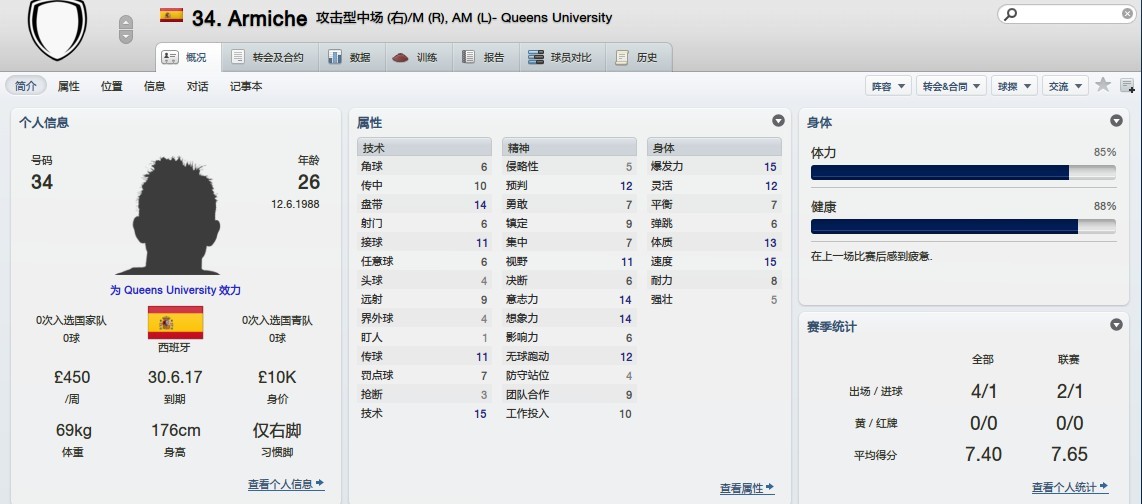Open the 转会及合约 tab
Image resolution: width=1142 pixels, height=504 pixels.
pyautogui.click(x=267, y=57)
